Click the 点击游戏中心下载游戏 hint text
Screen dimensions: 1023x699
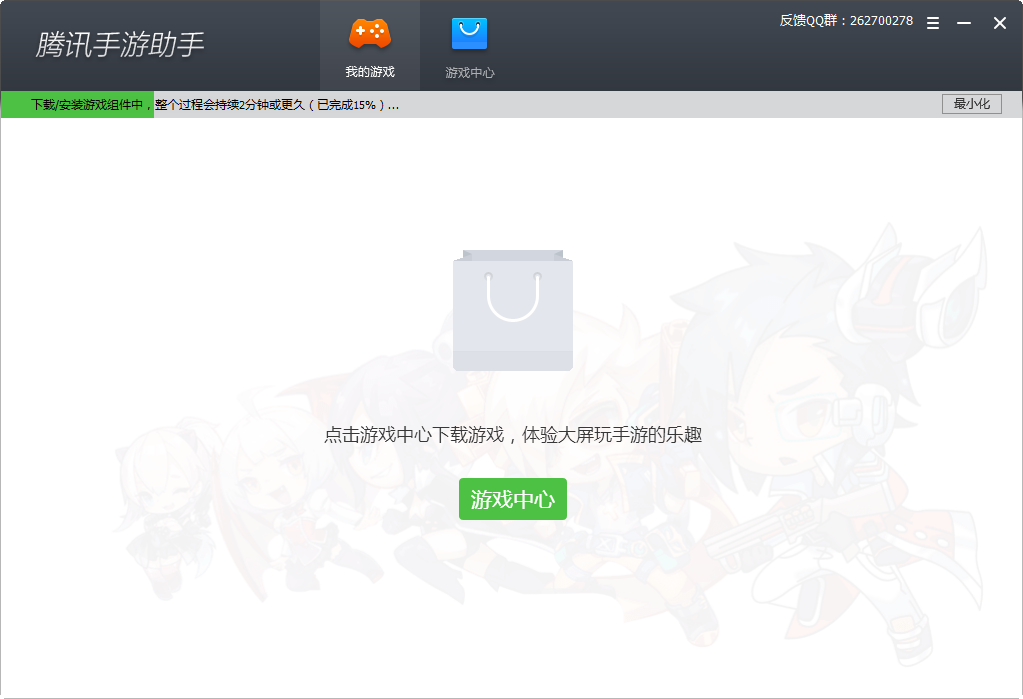point(513,435)
